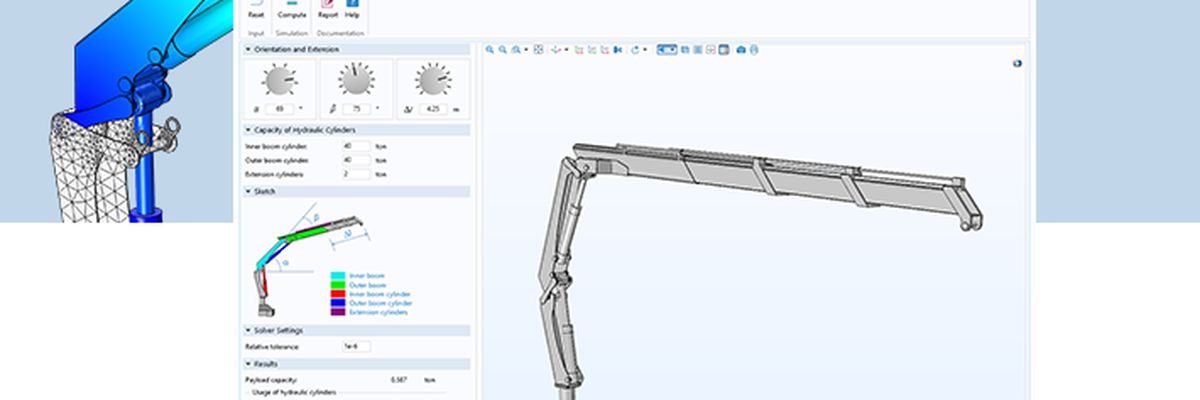Screen dimensions: 1200x400
Task: Collapse the Solver Settings section
Action: (248, 330)
